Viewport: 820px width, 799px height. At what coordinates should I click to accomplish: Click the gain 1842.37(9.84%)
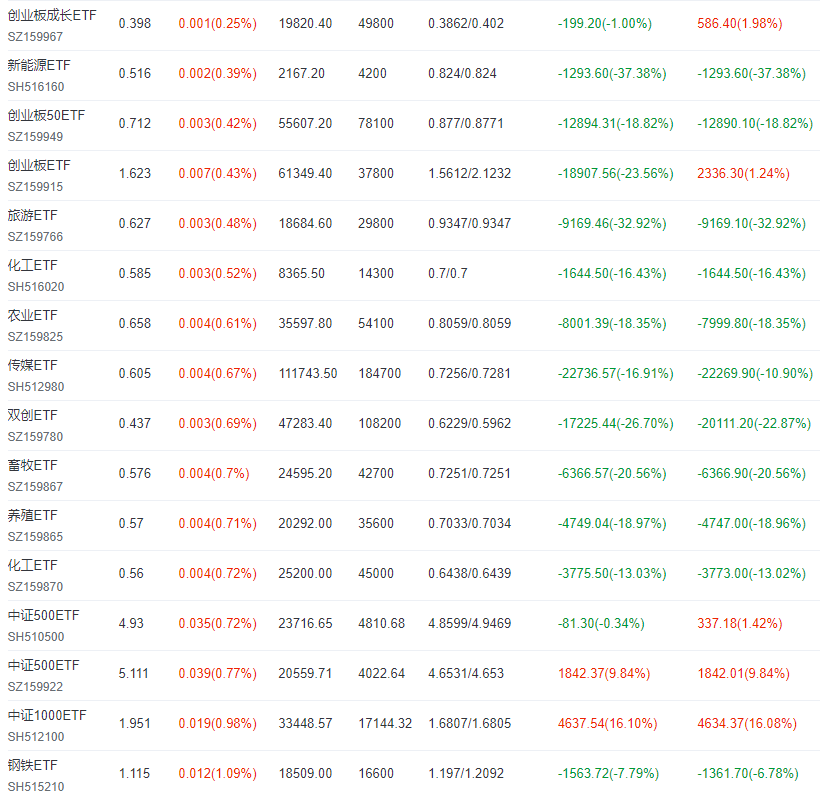[604, 674]
